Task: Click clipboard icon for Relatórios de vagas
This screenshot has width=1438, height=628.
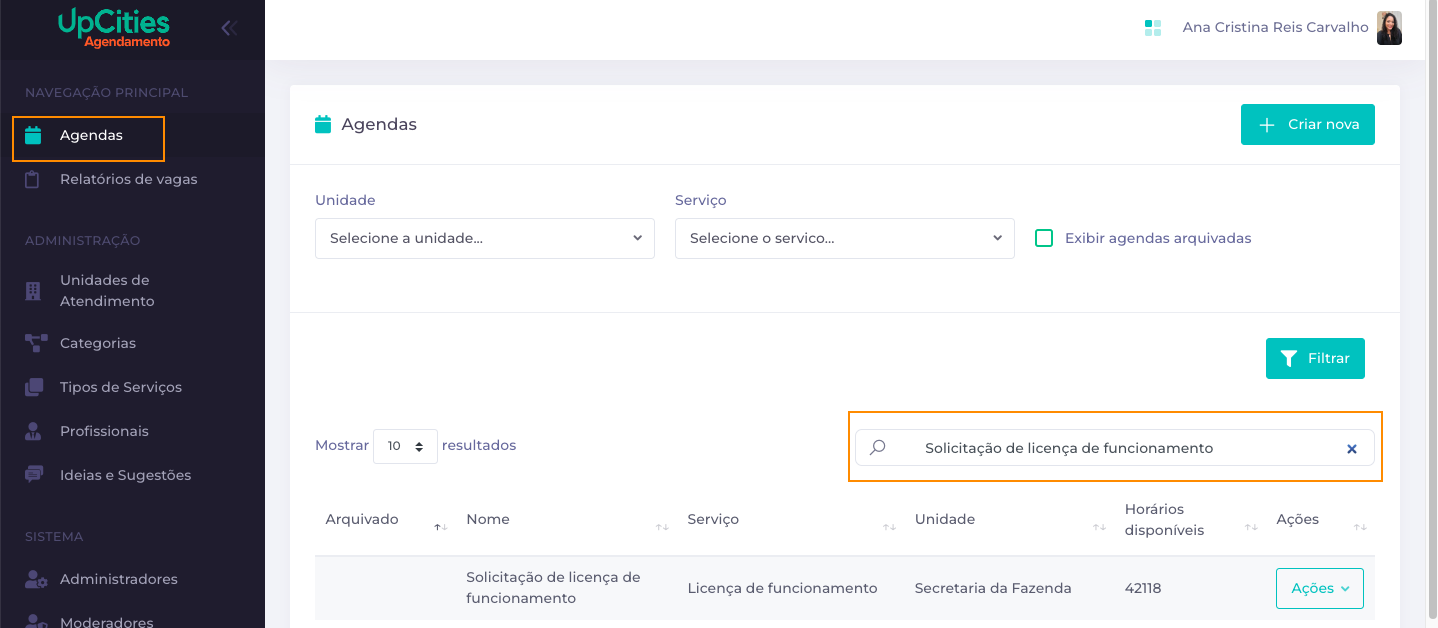Action: [x=33, y=180]
